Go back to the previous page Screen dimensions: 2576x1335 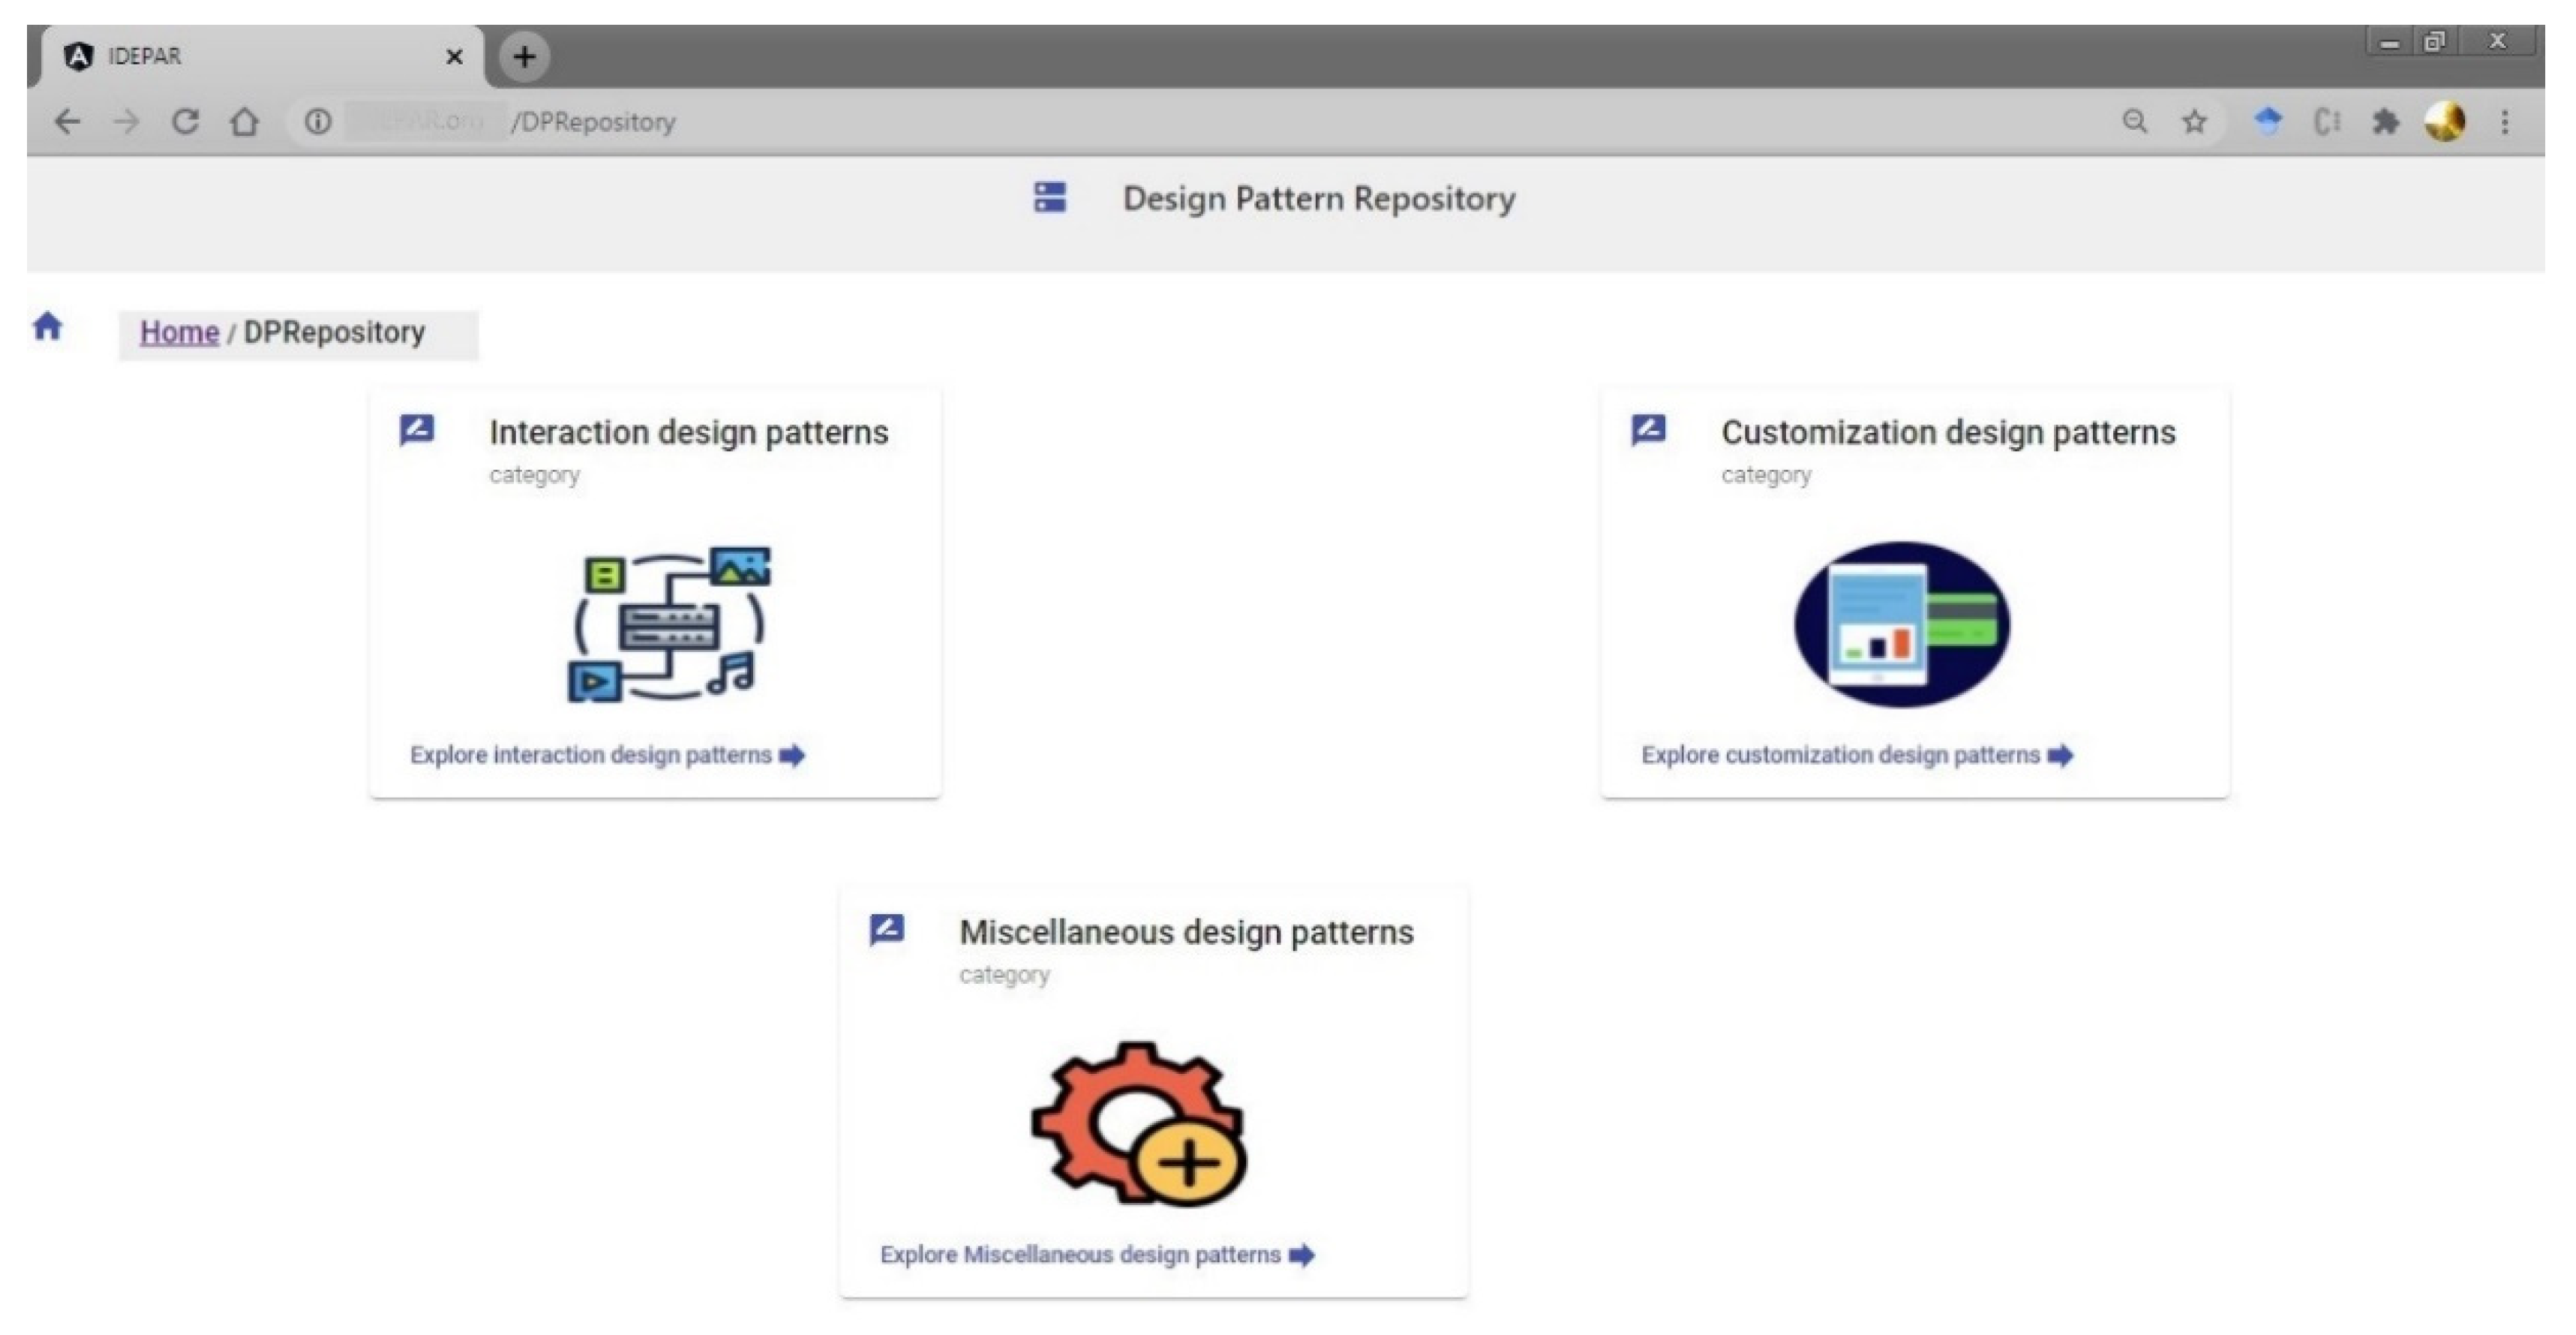[67, 122]
